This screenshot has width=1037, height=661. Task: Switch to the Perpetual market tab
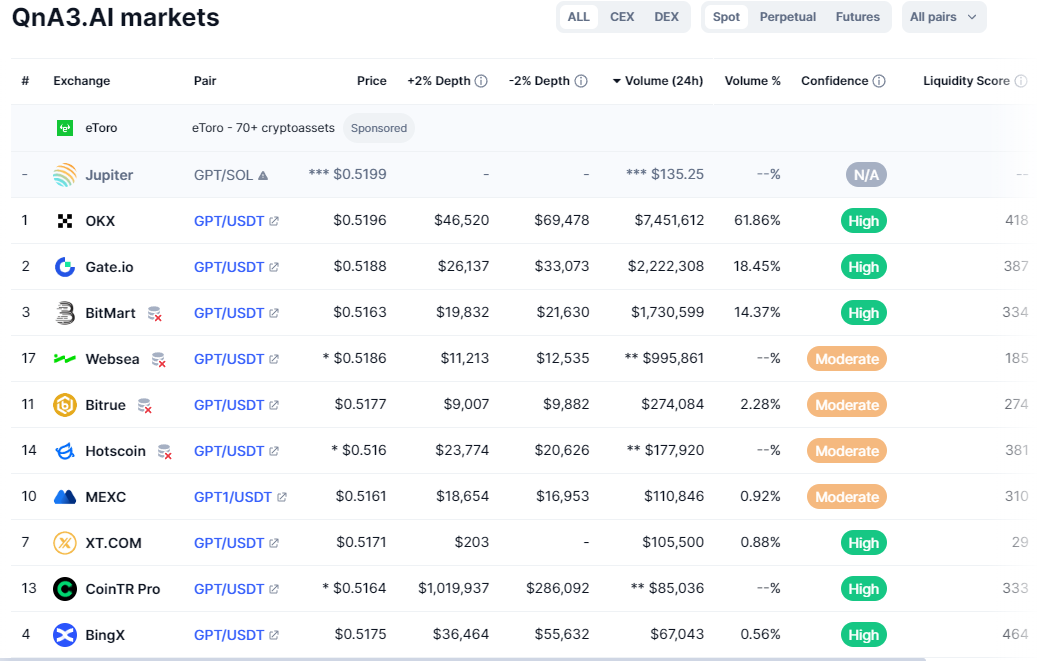click(x=788, y=17)
